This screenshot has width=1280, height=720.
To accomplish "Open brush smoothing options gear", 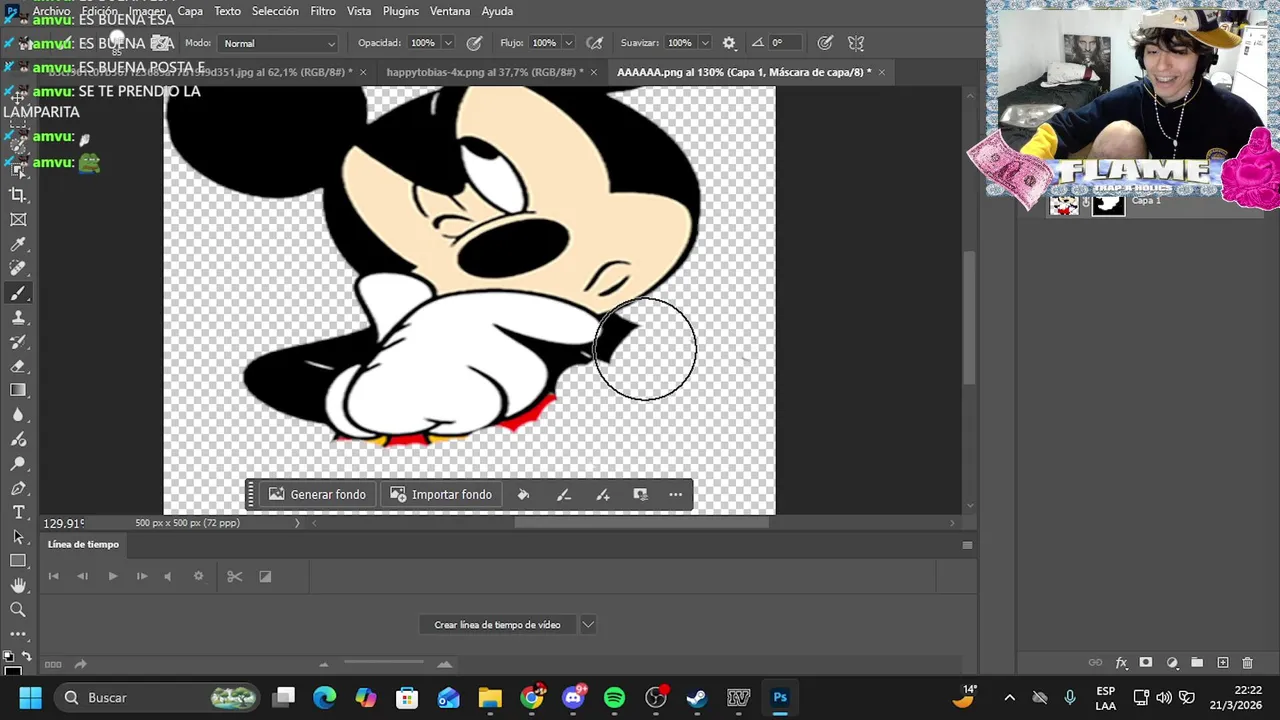I will coord(729,43).
